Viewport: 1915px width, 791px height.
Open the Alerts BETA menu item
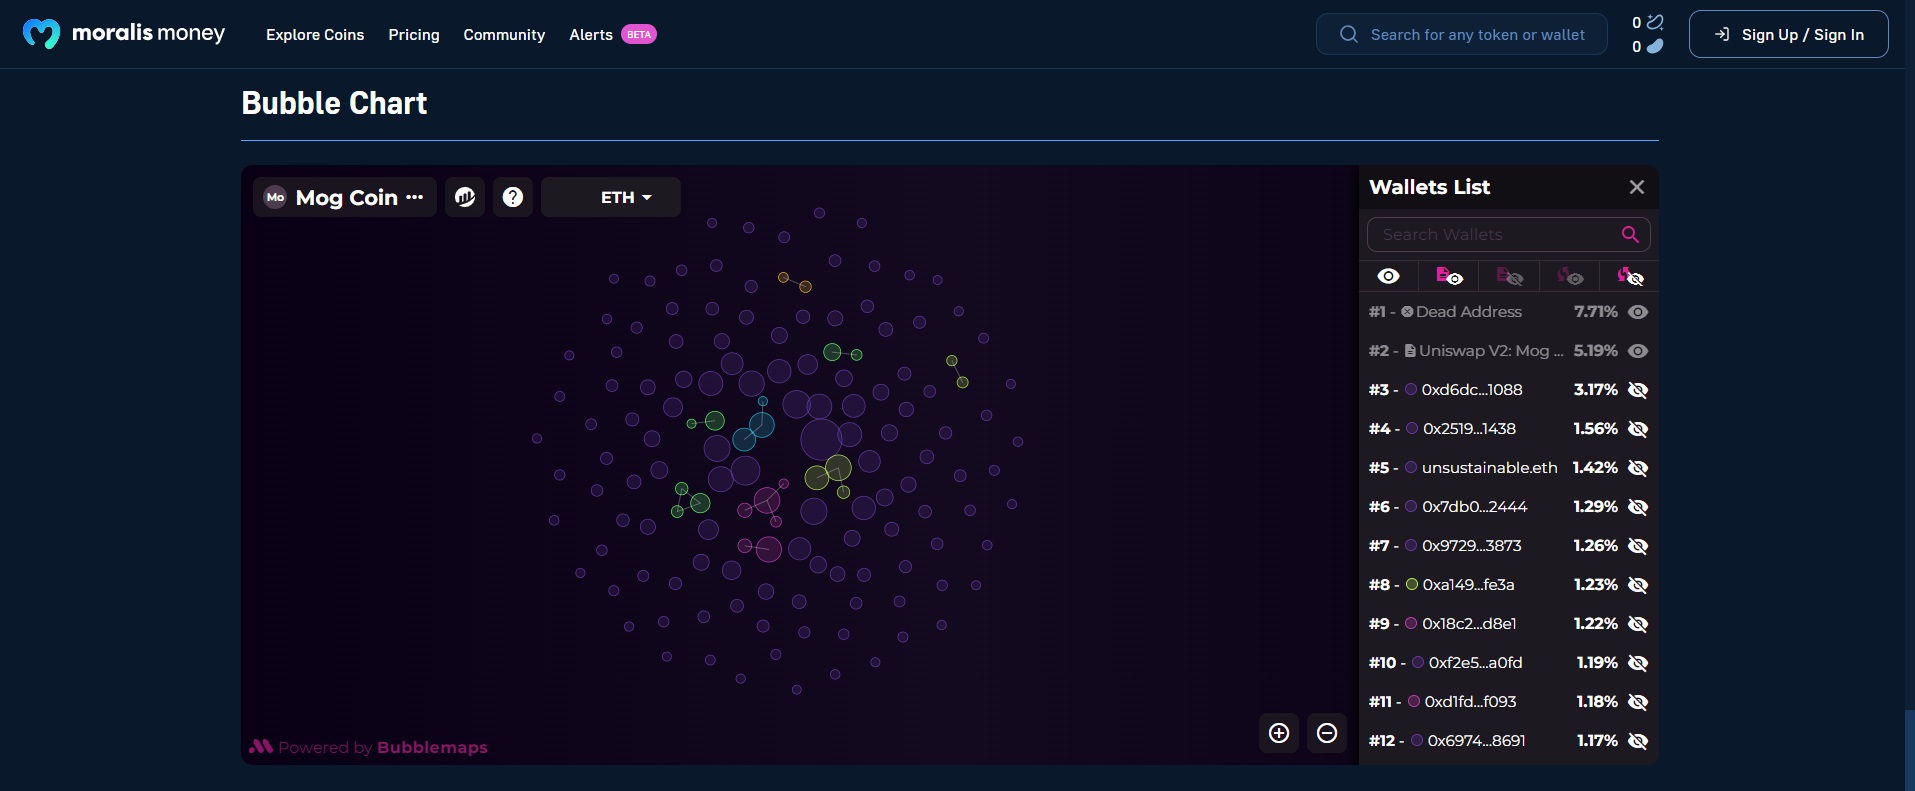pos(613,34)
